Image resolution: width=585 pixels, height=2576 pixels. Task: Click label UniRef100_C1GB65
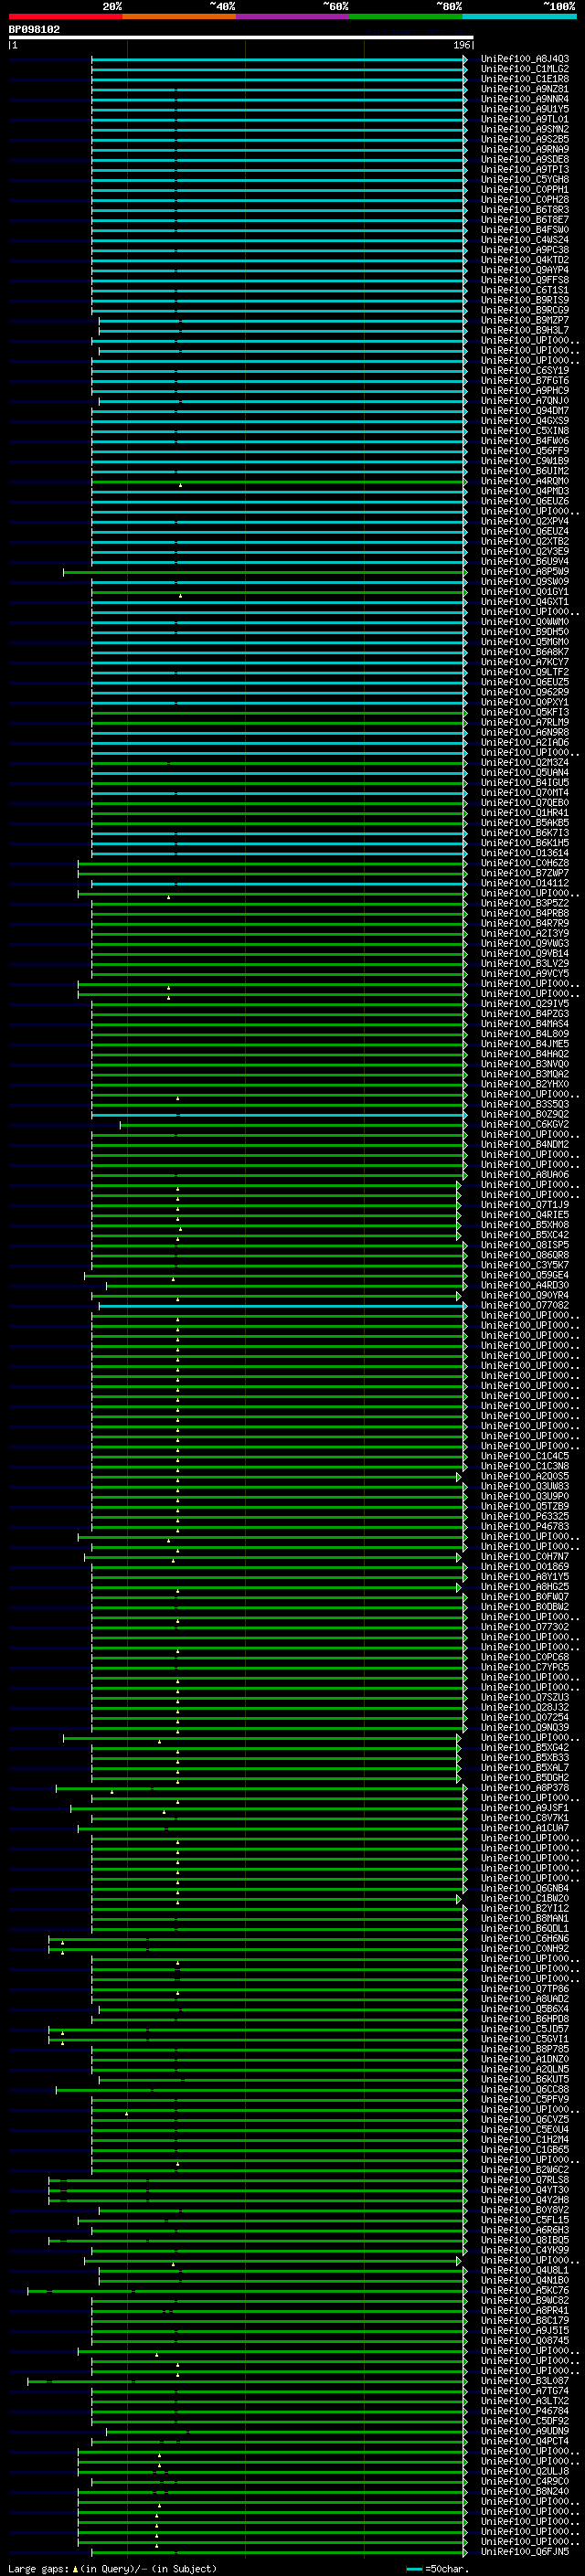coord(524,2149)
